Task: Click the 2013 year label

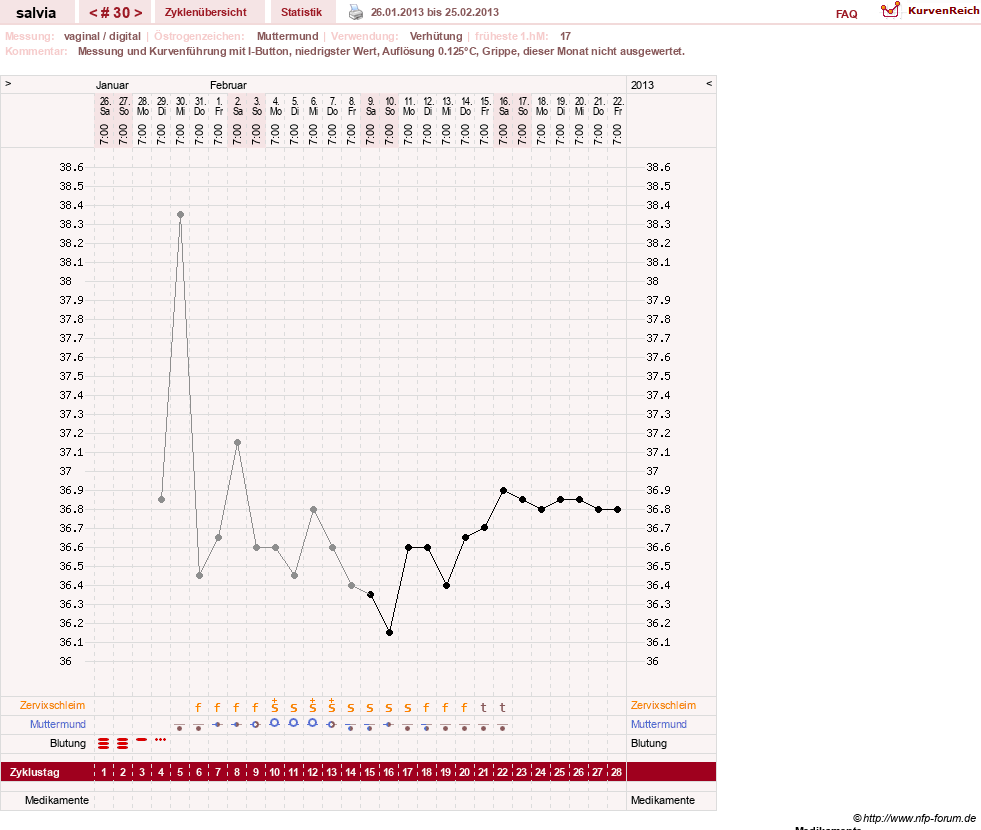Action: tap(642, 85)
